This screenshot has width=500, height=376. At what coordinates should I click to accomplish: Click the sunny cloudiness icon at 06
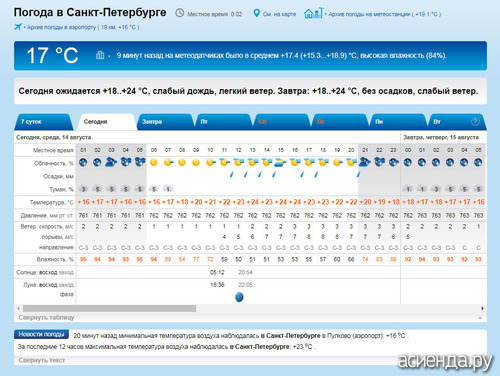pyautogui.click(x=154, y=162)
